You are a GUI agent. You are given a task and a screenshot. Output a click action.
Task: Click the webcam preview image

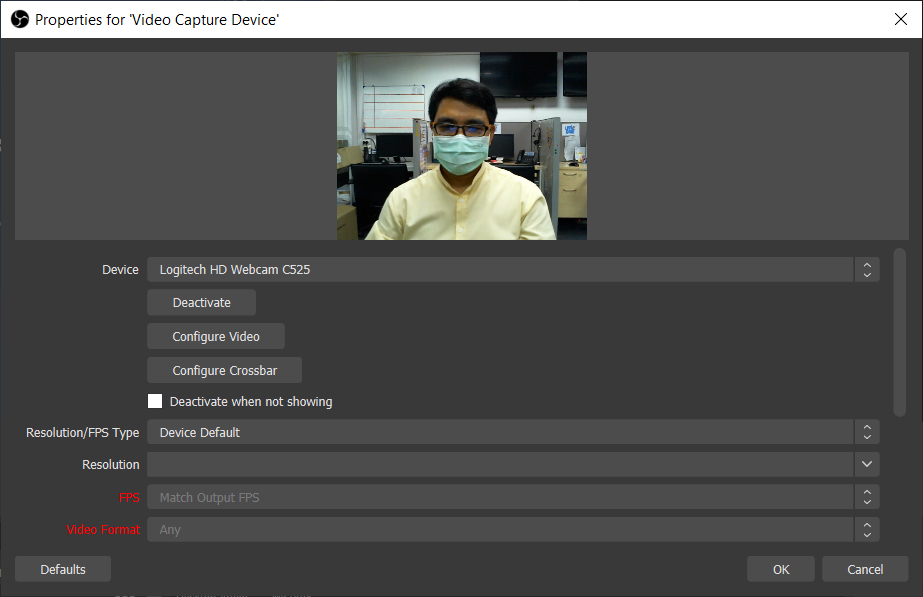(461, 145)
